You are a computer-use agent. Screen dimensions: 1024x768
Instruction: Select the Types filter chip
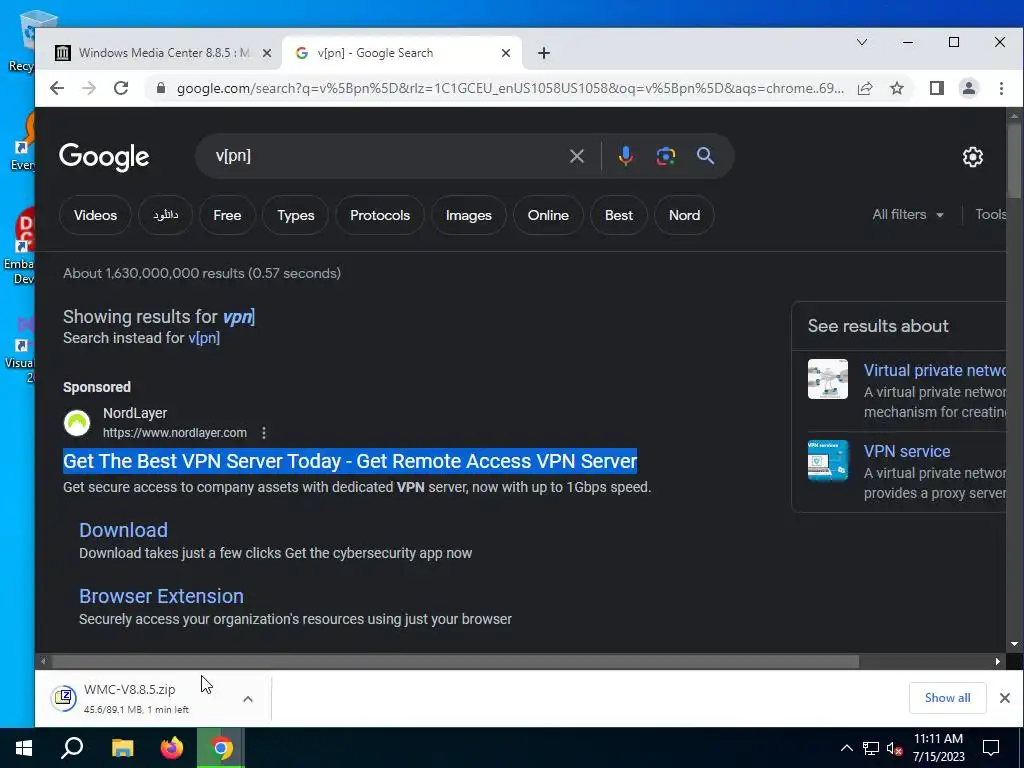pyautogui.click(x=296, y=215)
